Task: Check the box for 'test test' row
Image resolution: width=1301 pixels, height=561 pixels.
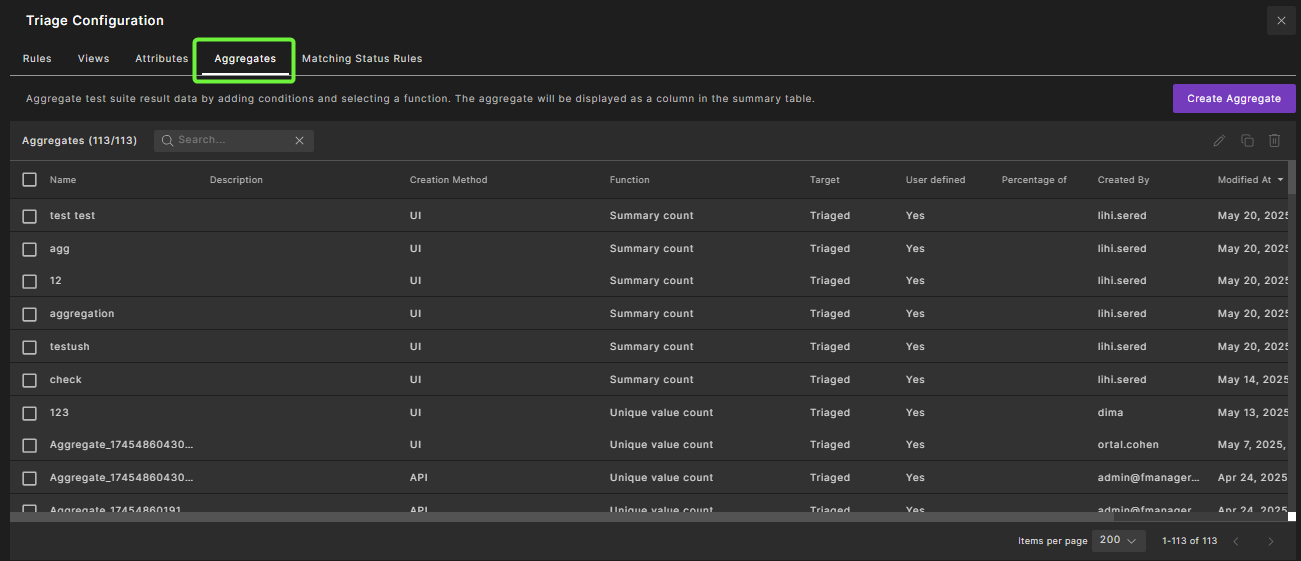Action: 30,216
